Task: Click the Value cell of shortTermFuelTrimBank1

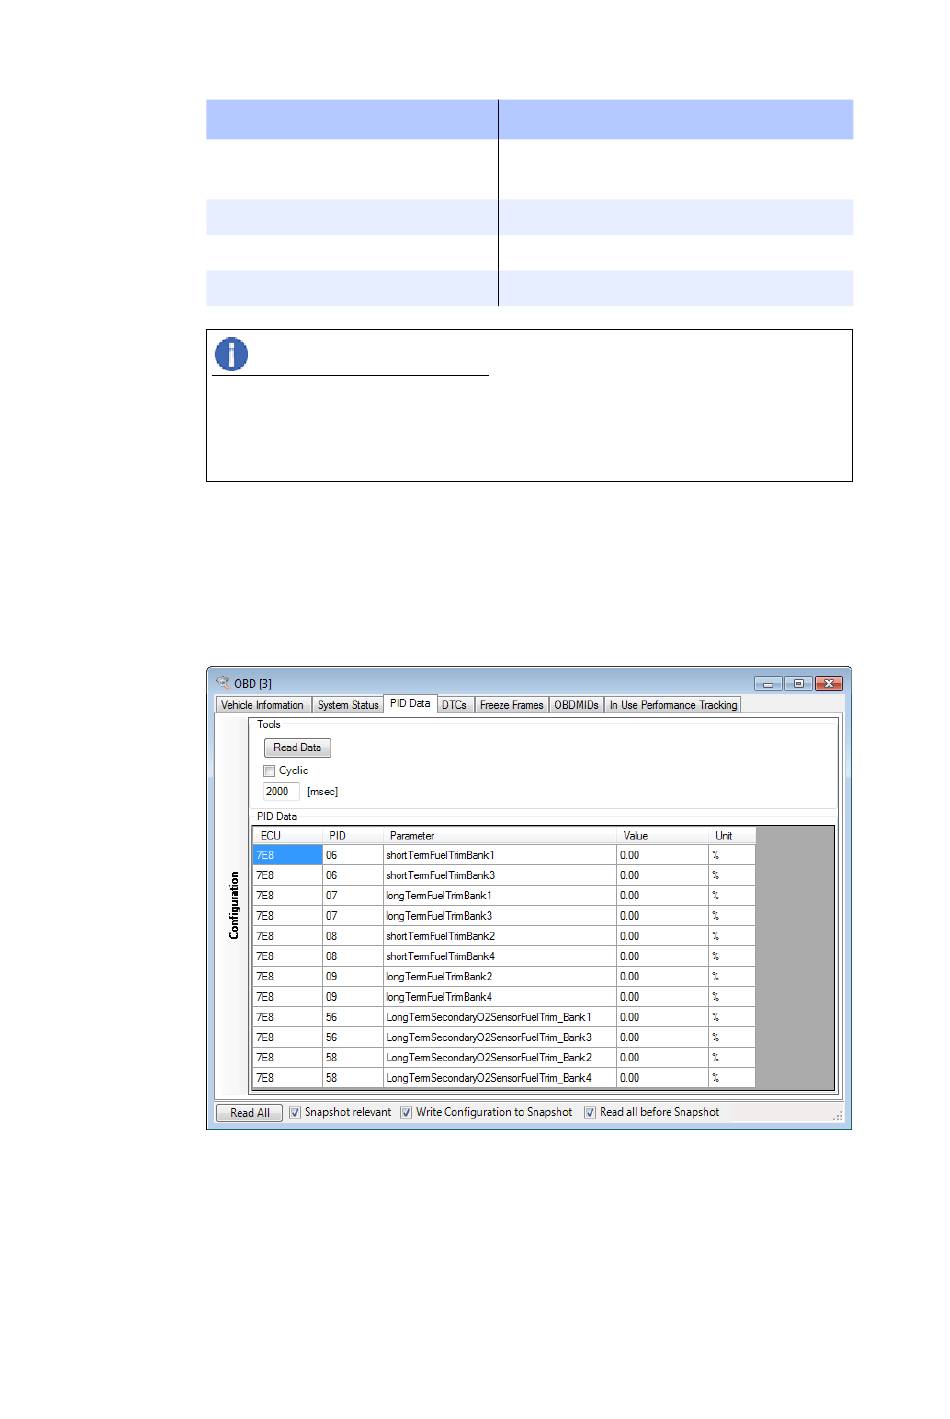Action: click(x=662, y=855)
